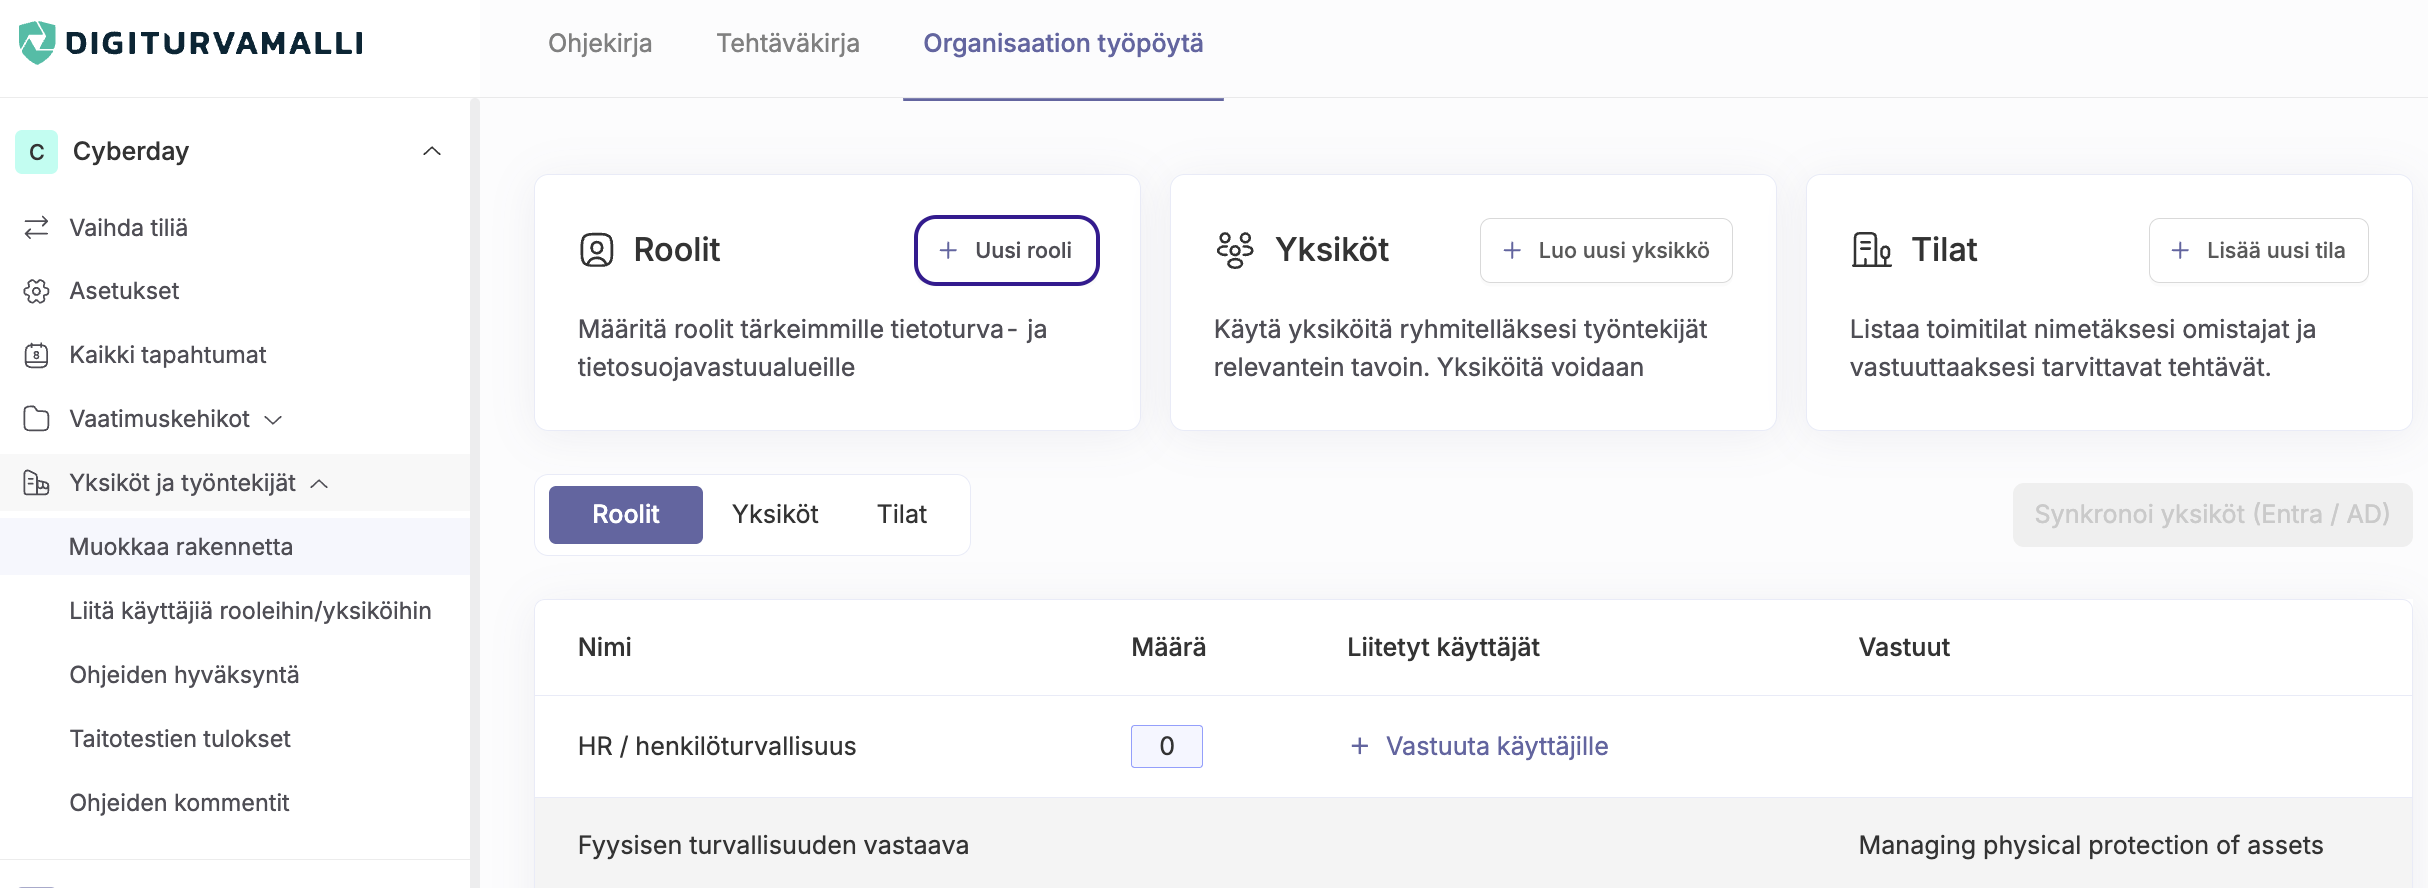Collapse the Cyberday account menu chevron
This screenshot has width=2428, height=888.
(432, 152)
